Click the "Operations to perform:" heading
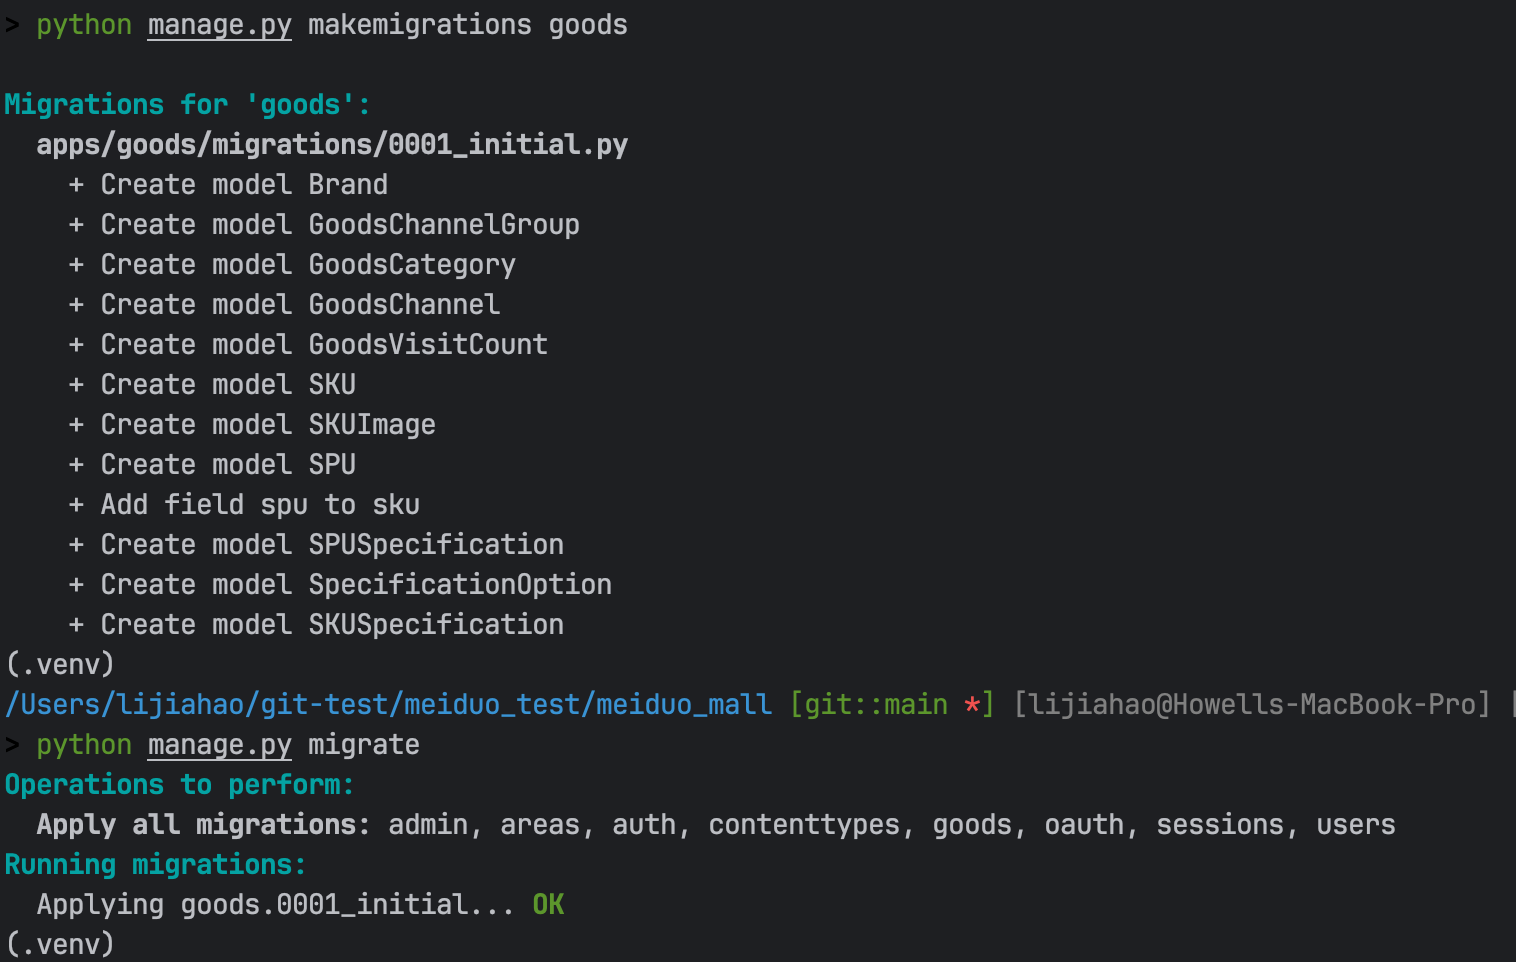The width and height of the screenshot is (1516, 962). [180, 785]
